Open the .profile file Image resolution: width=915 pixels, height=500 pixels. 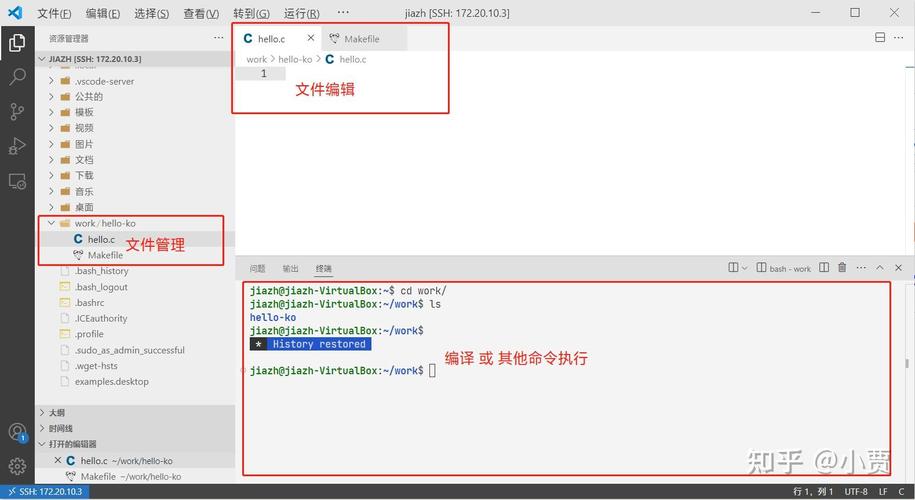click(135, 334)
